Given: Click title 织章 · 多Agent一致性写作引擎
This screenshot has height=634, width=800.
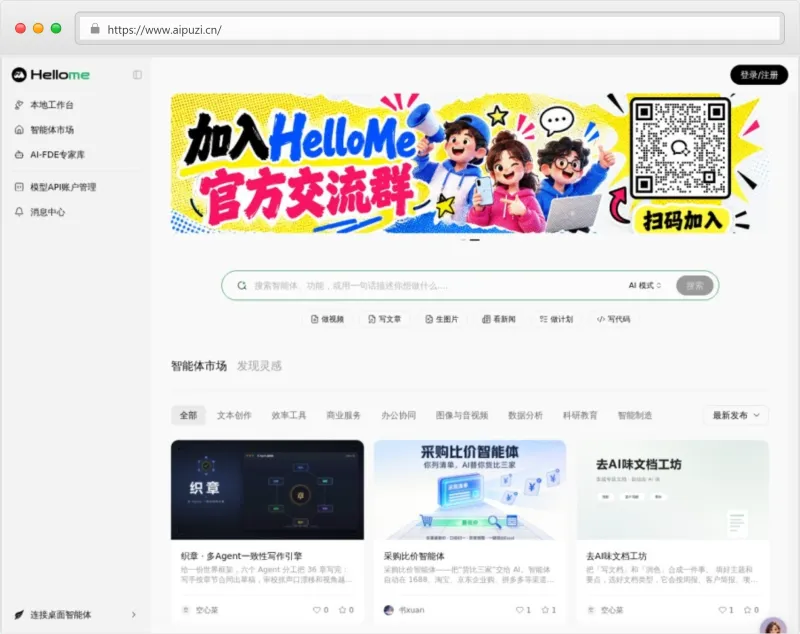Looking at the screenshot, I should tap(241, 556).
